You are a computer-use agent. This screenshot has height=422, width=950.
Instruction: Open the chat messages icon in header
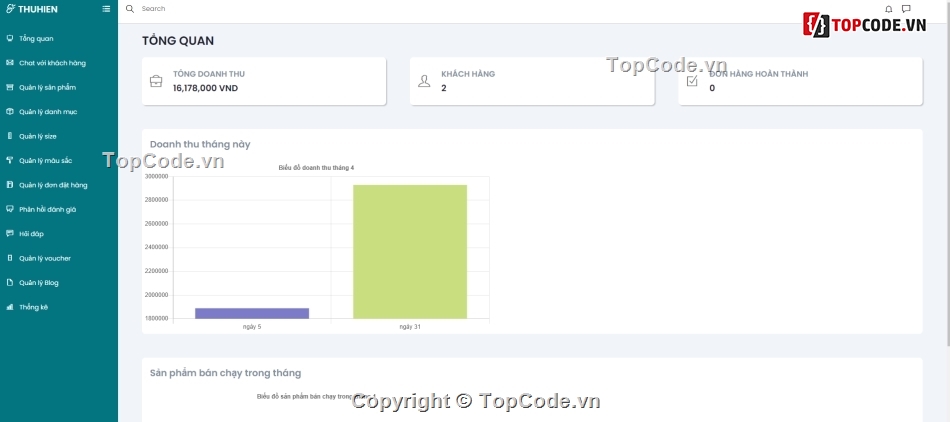point(906,9)
